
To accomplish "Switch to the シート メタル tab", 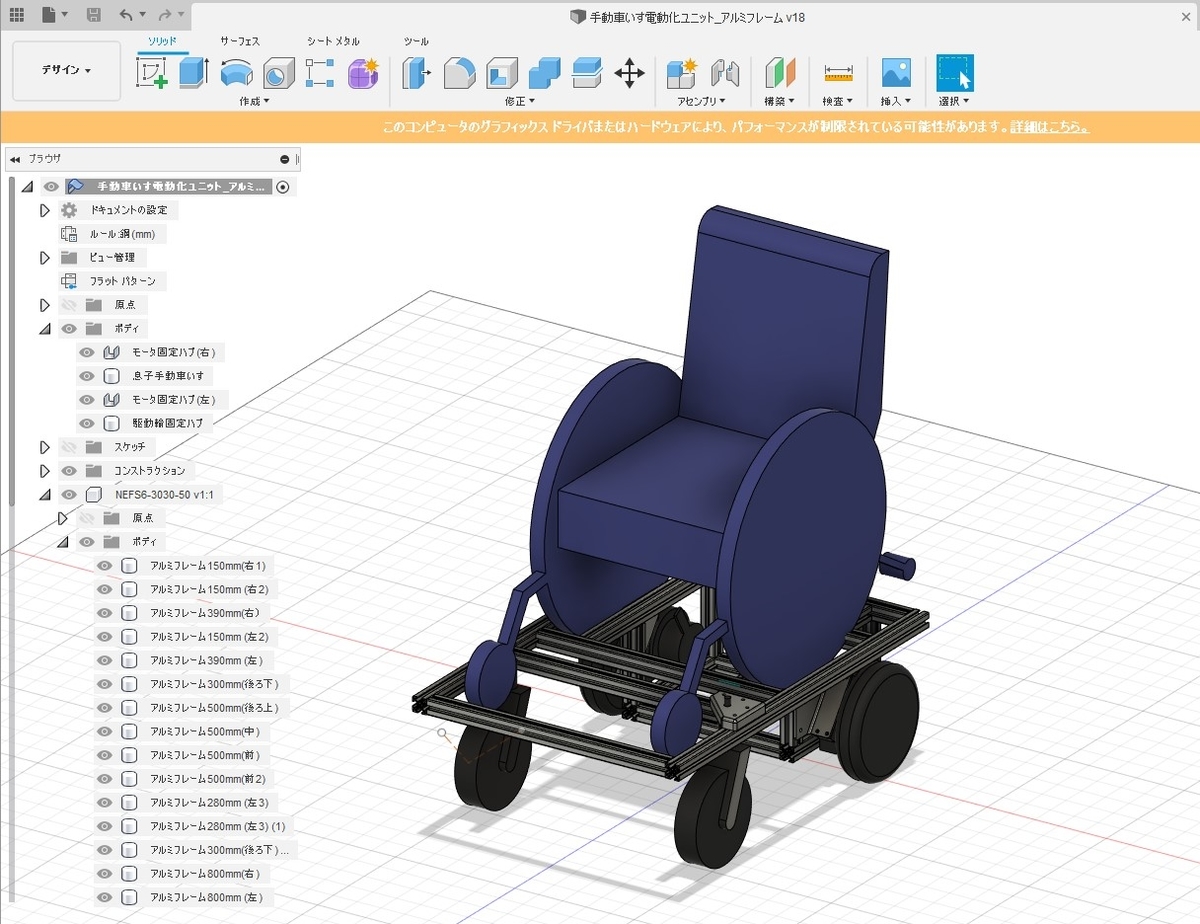I will pos(333,41).
